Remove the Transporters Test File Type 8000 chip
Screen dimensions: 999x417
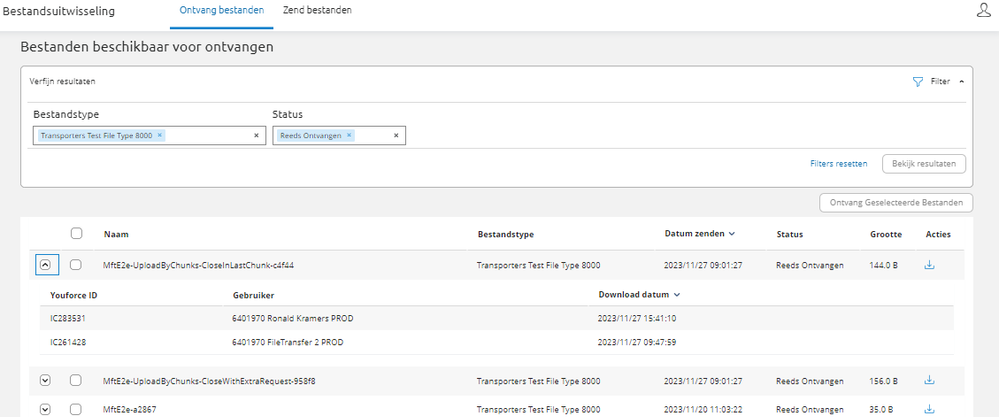point(160,135)
